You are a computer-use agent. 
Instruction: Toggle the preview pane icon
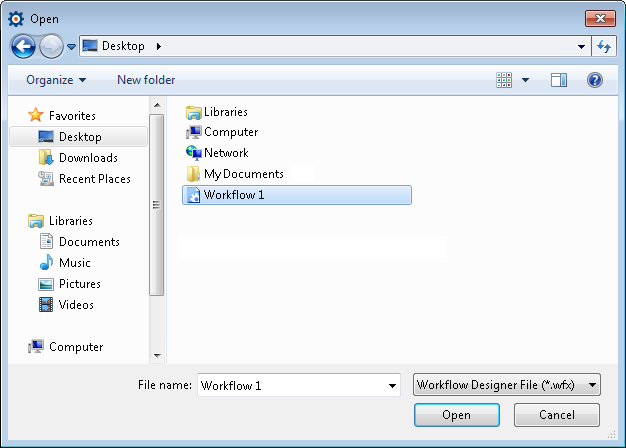tap(559, 80)
